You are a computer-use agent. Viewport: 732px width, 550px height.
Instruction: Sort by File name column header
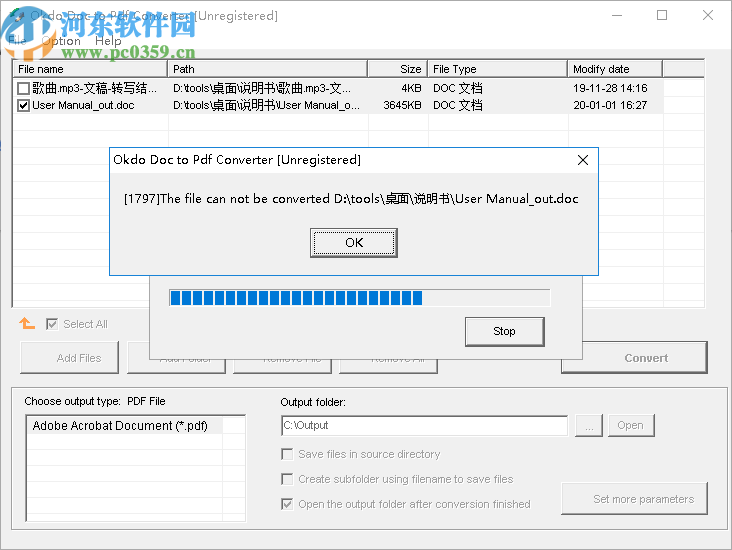pos(90,69)
